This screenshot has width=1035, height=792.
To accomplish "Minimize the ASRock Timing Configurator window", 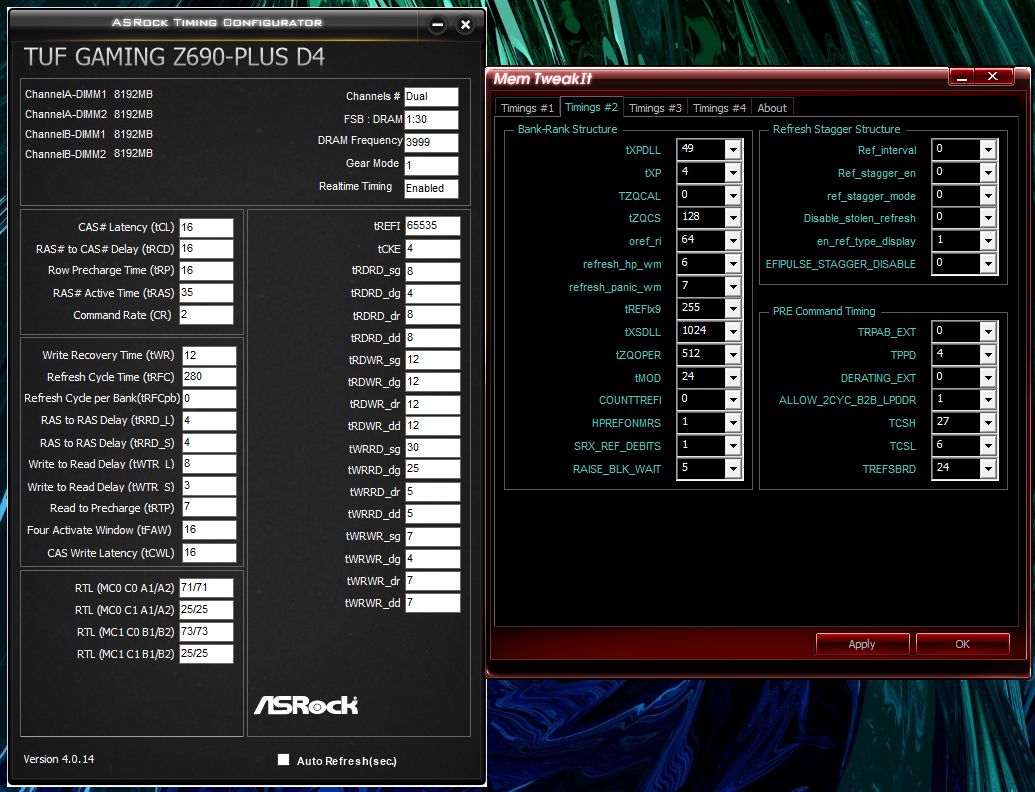I will 437,25.
